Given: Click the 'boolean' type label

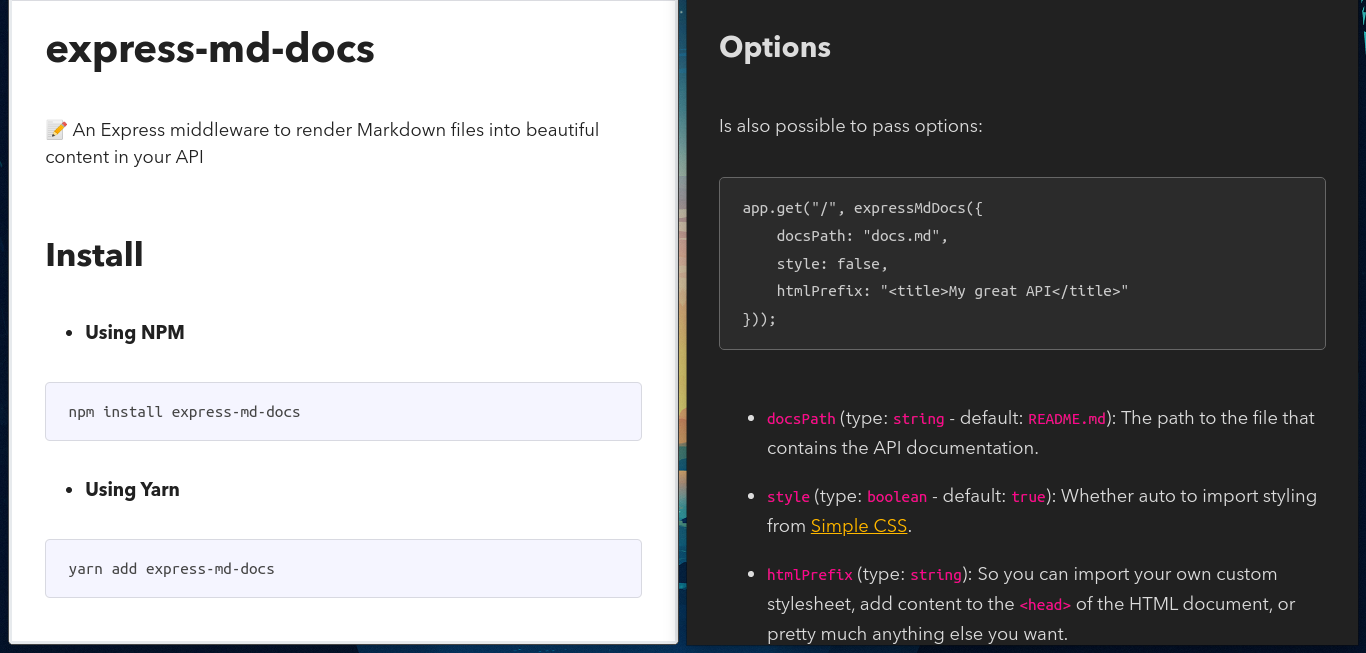Looking at the screenshot, I should click(x=897, y=497).
